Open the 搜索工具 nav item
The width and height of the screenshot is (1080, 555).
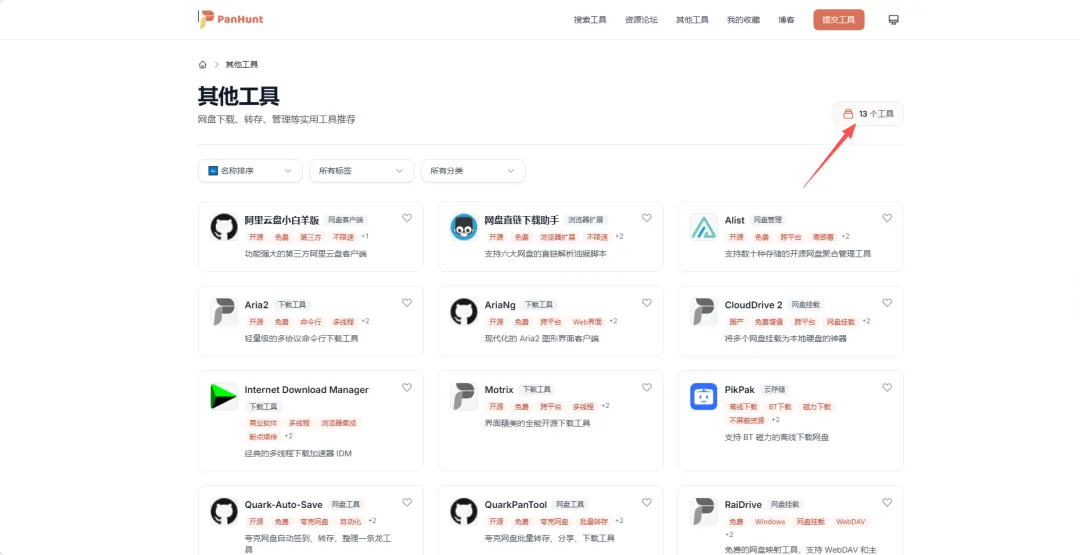point(590,20)
